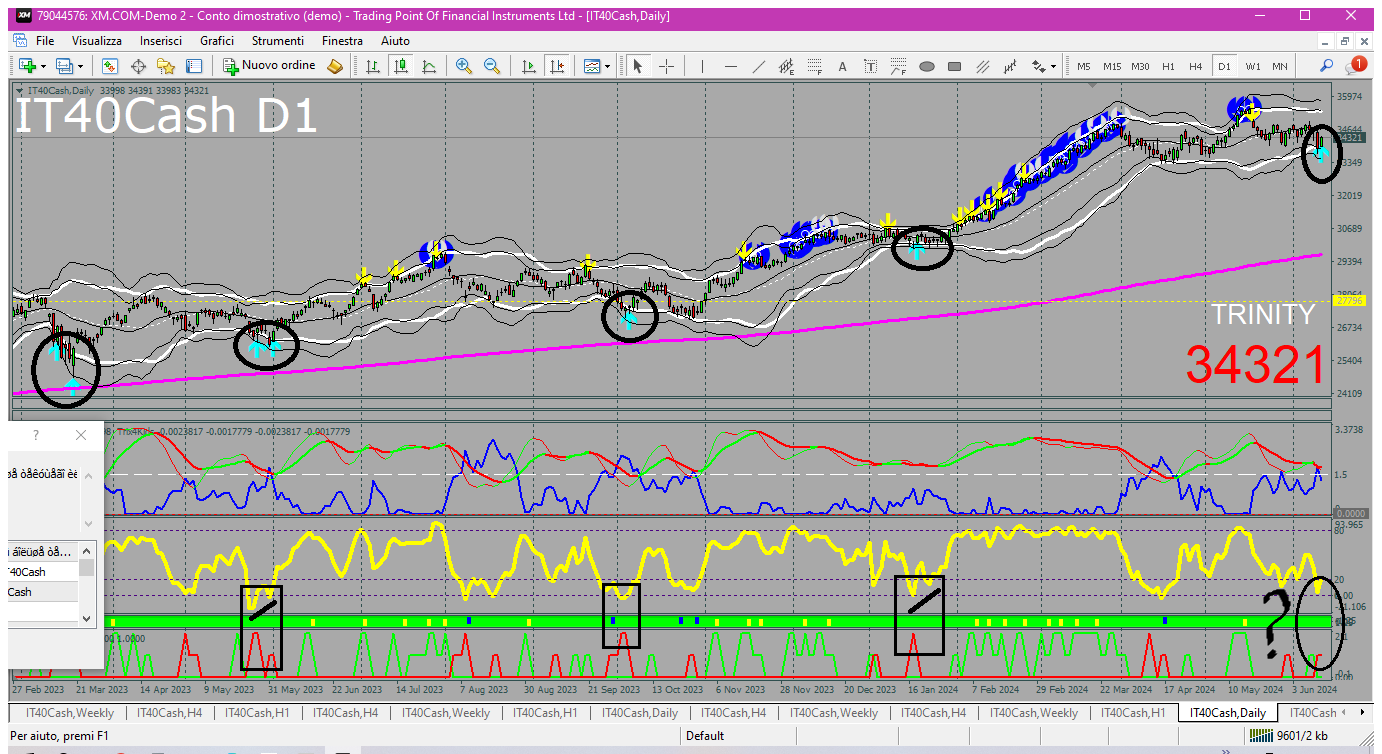The width and height of the screenshot is (1382, 754).
Task: Open the search magnifier icon
Action: pos(1327,66)
